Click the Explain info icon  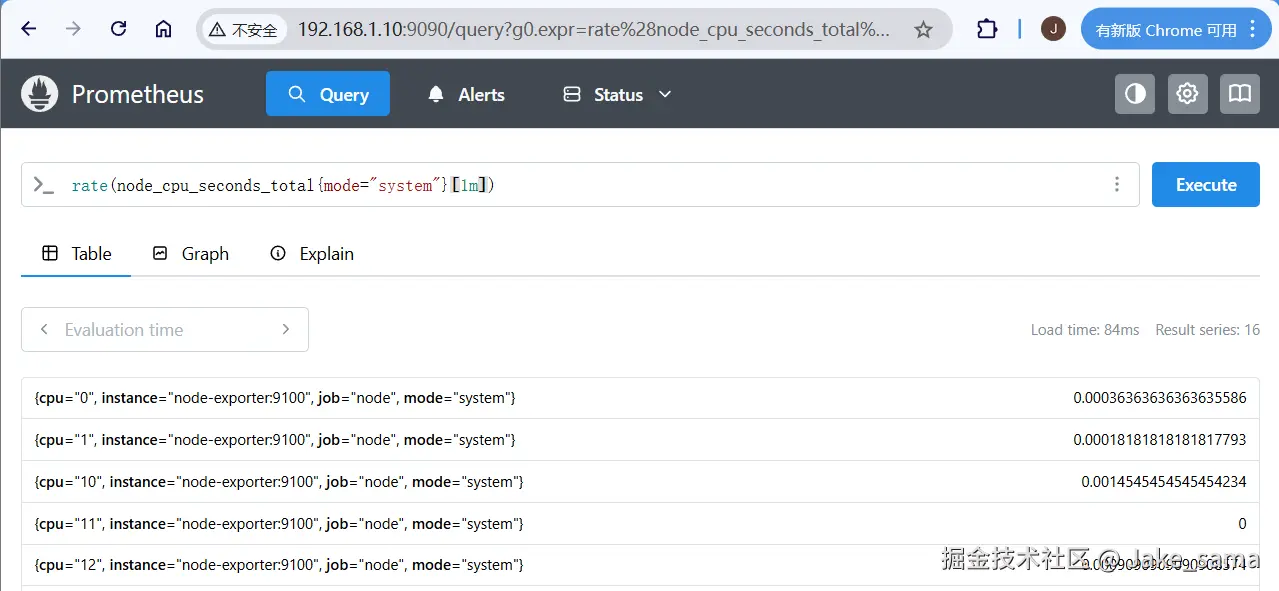pyautogui.click(x=278, y=253)
